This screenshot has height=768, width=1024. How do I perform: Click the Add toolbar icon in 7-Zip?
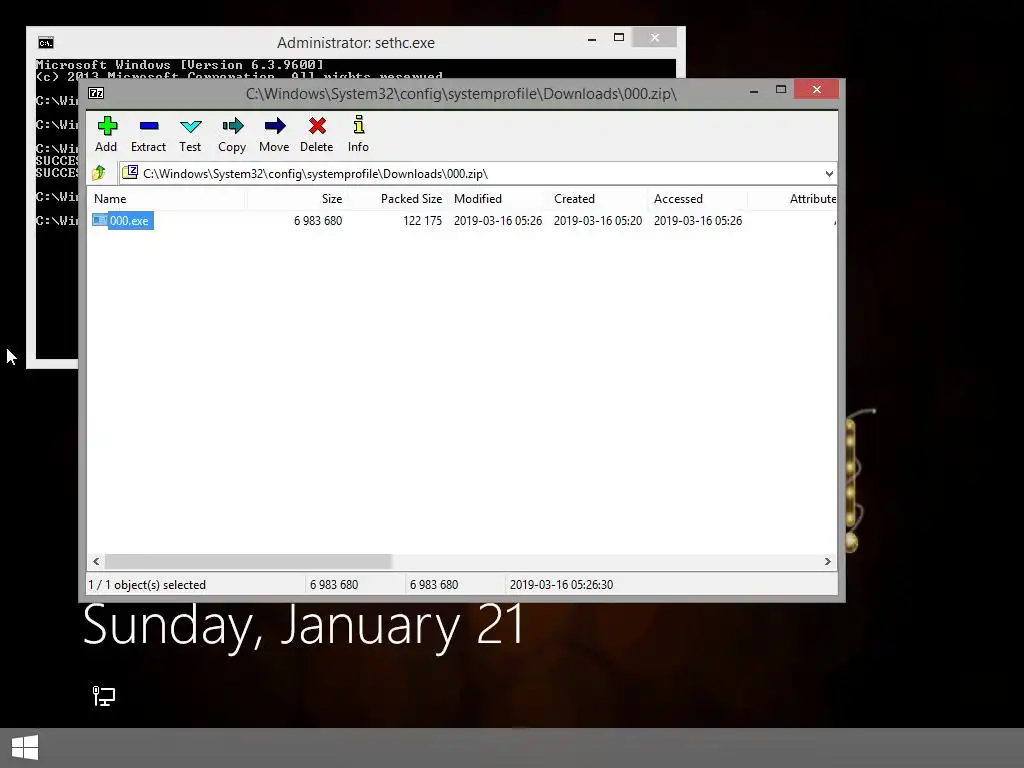107,126
